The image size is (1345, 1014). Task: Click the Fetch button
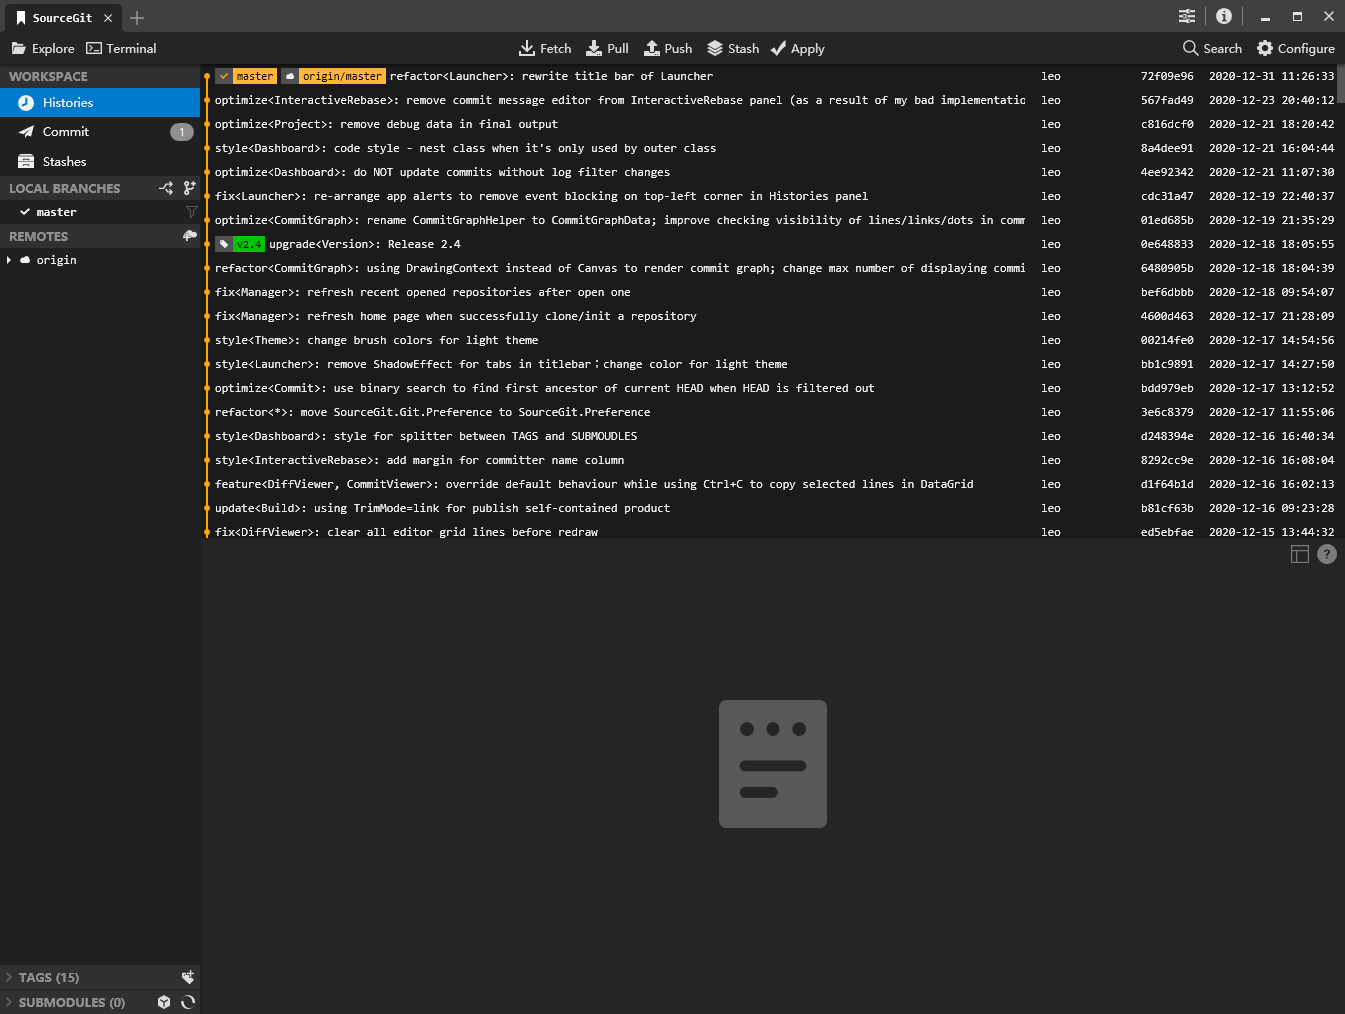(x=545, y=48)
